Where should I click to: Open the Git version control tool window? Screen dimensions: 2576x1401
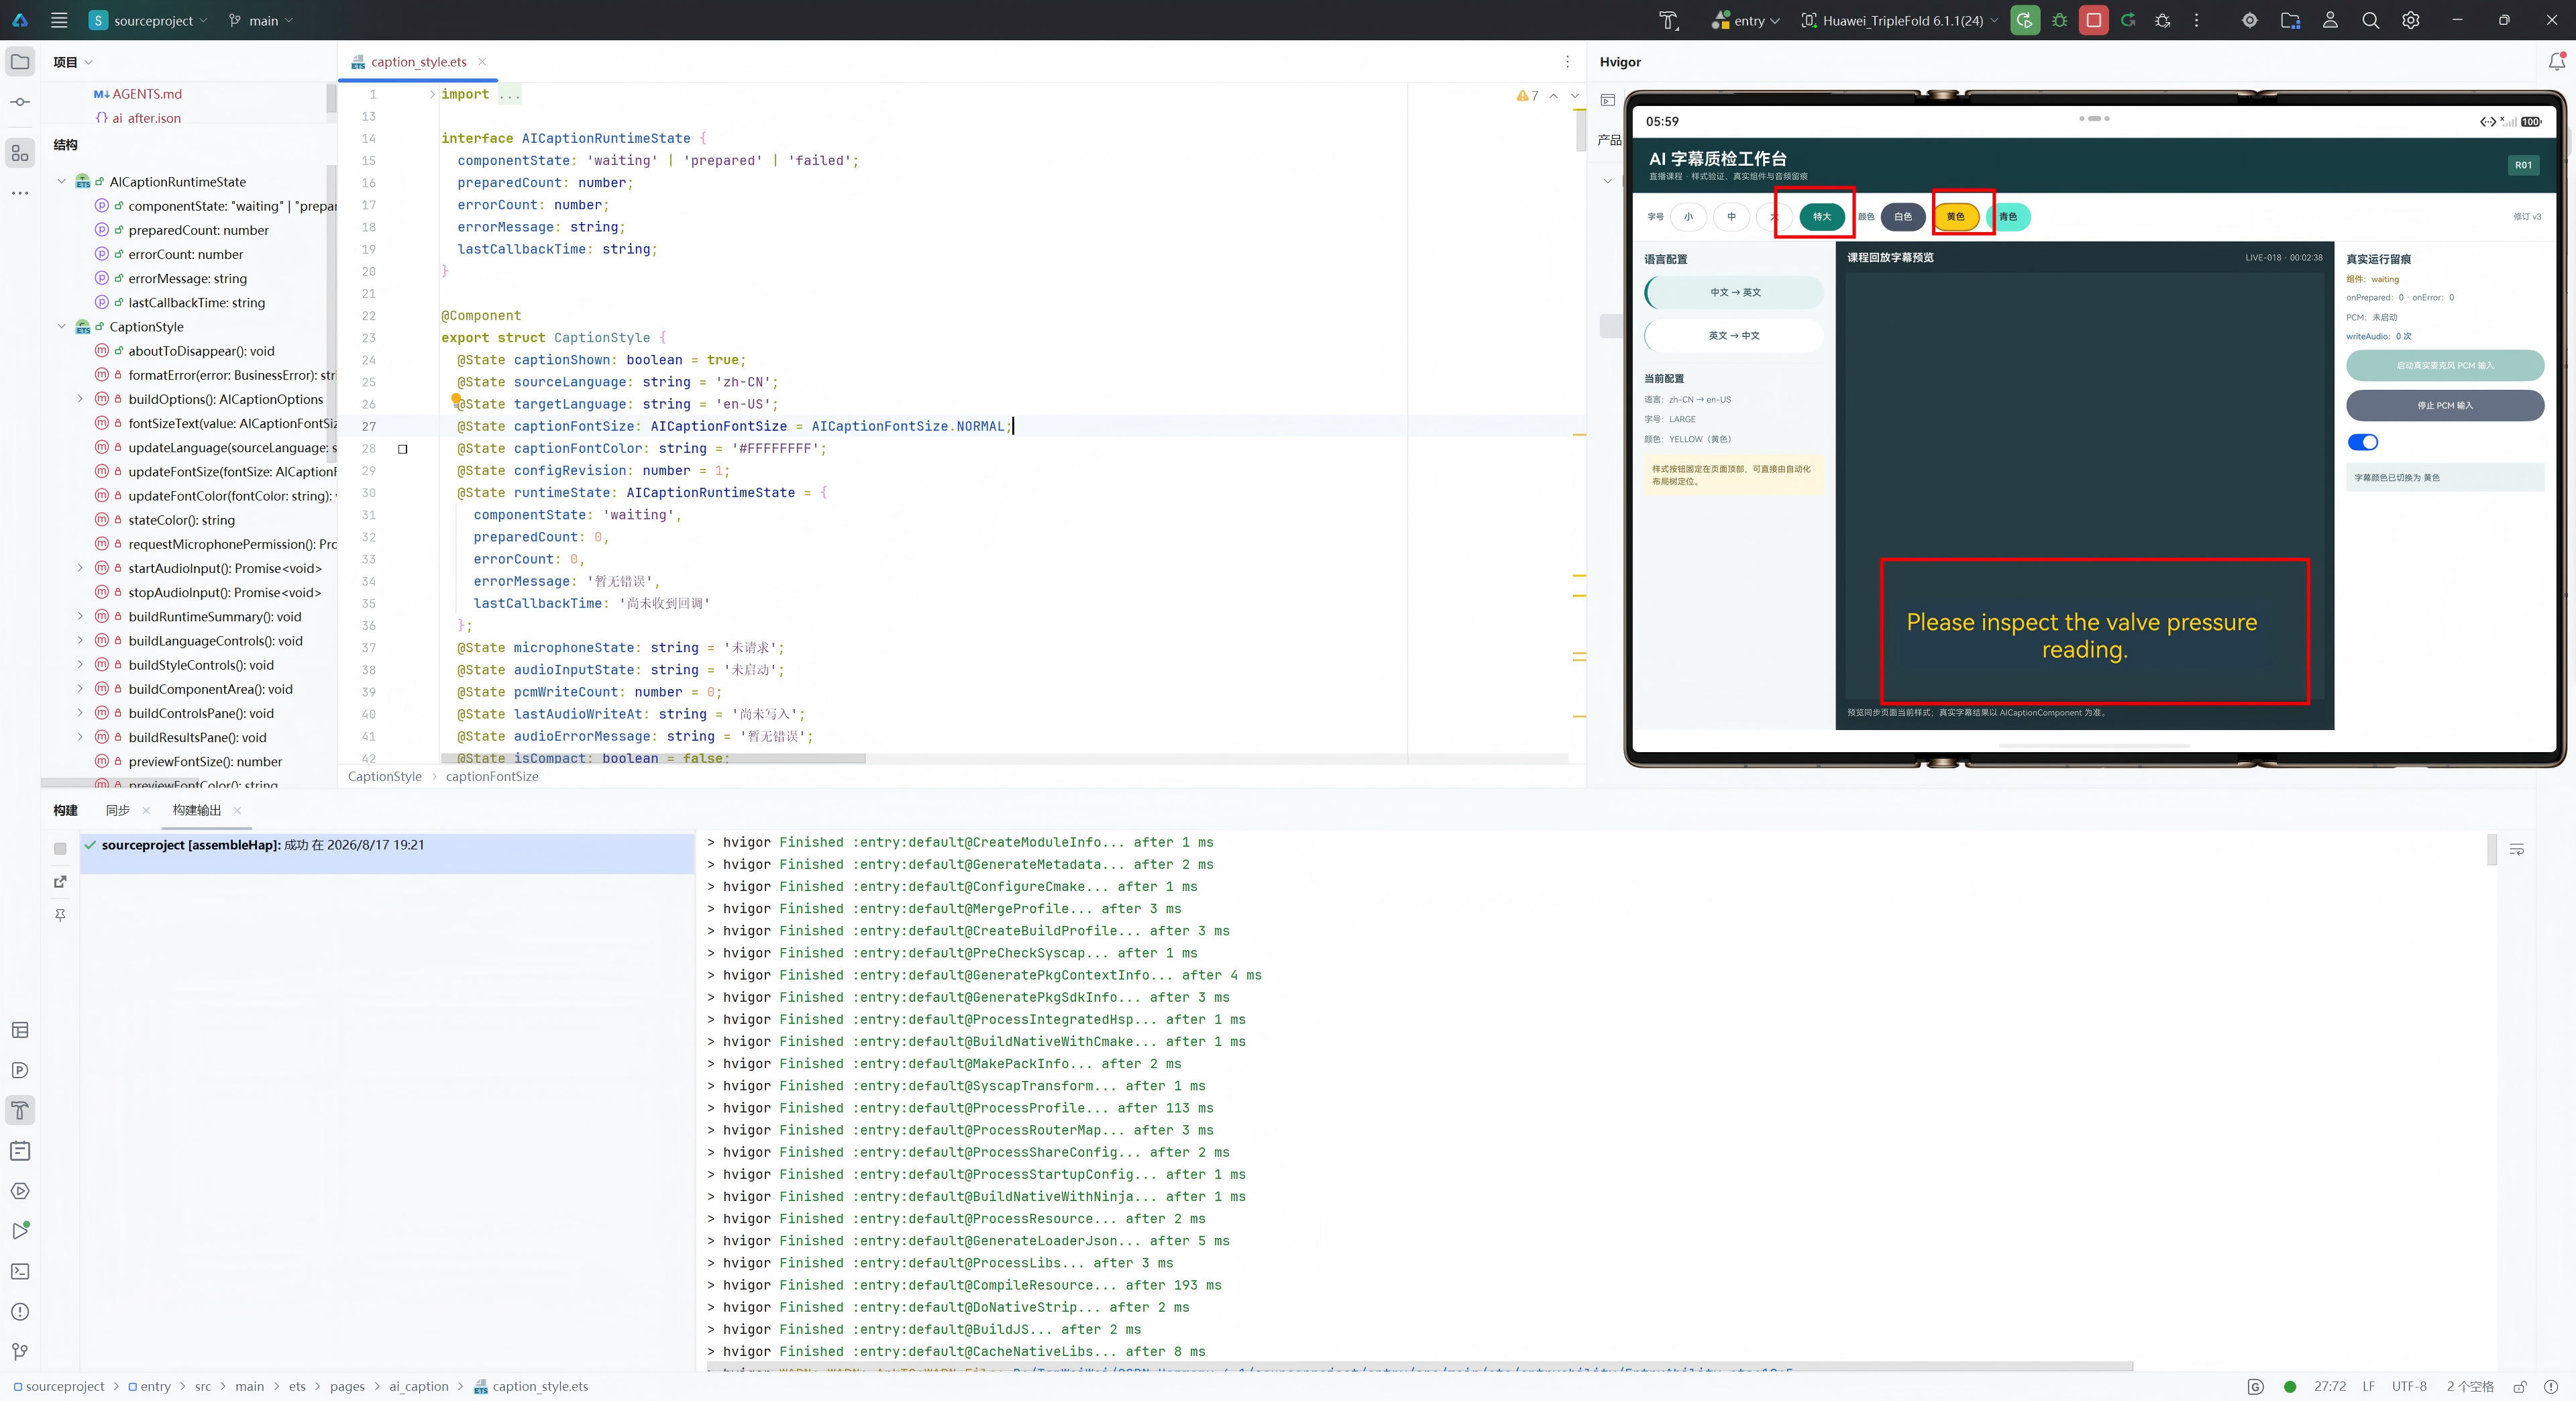tap(20, 1351)
